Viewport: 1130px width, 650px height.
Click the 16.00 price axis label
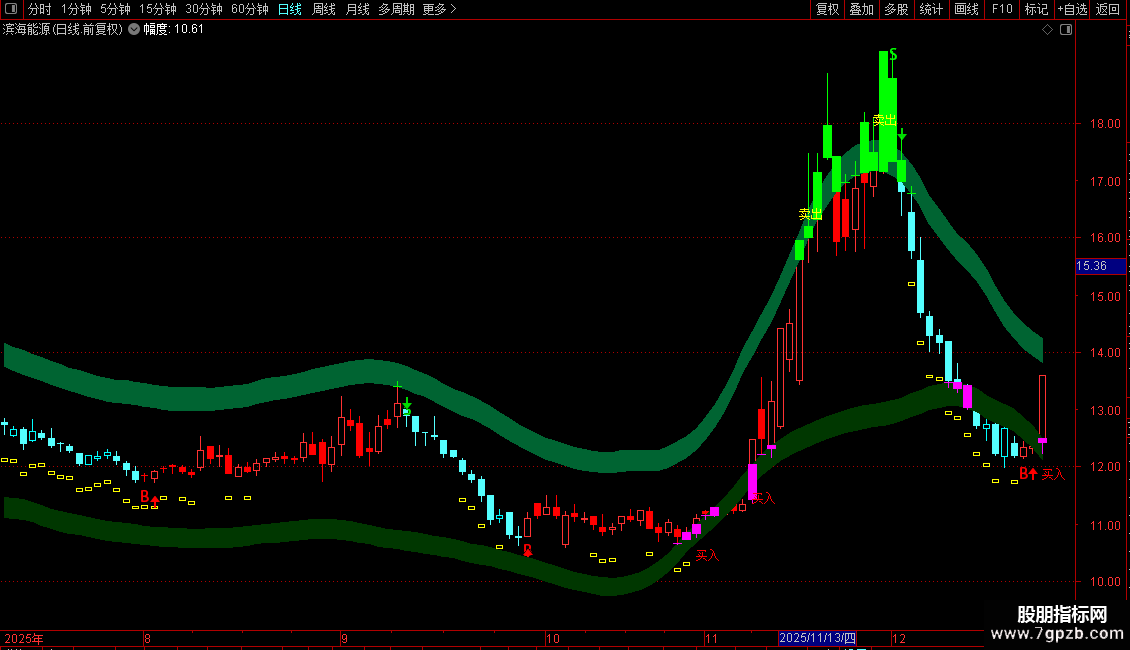point(1105,238)
